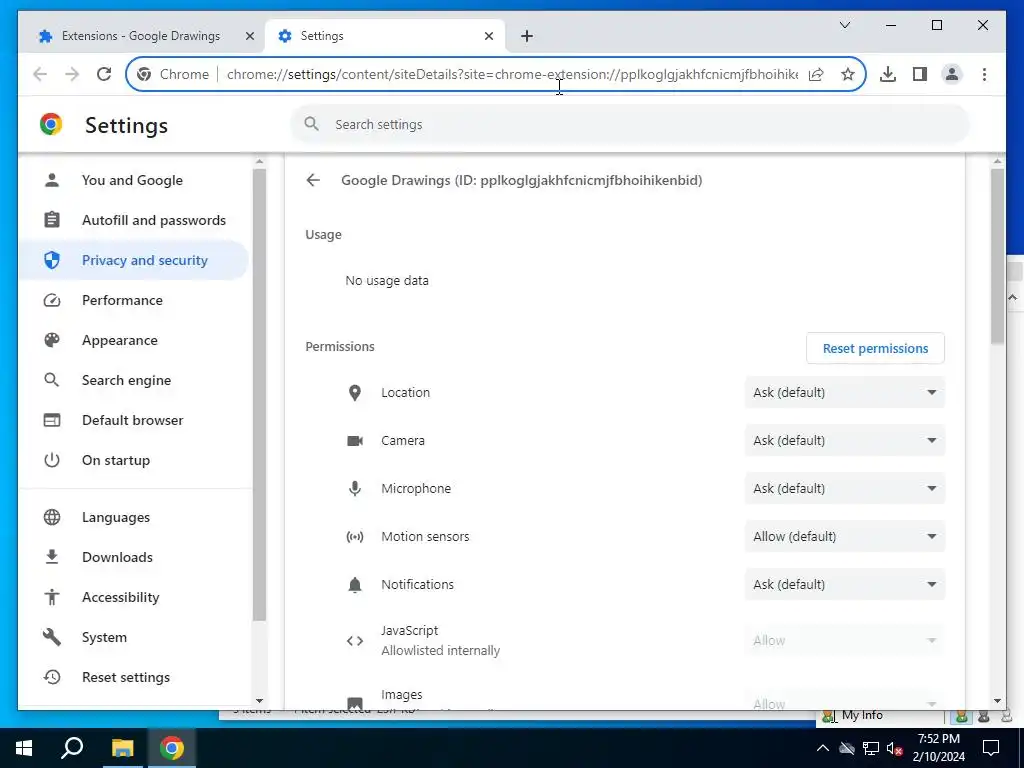1024x768 pixels.
Task: Switch to Extensions - Google Drawings tab
Action: click(140, 36)
